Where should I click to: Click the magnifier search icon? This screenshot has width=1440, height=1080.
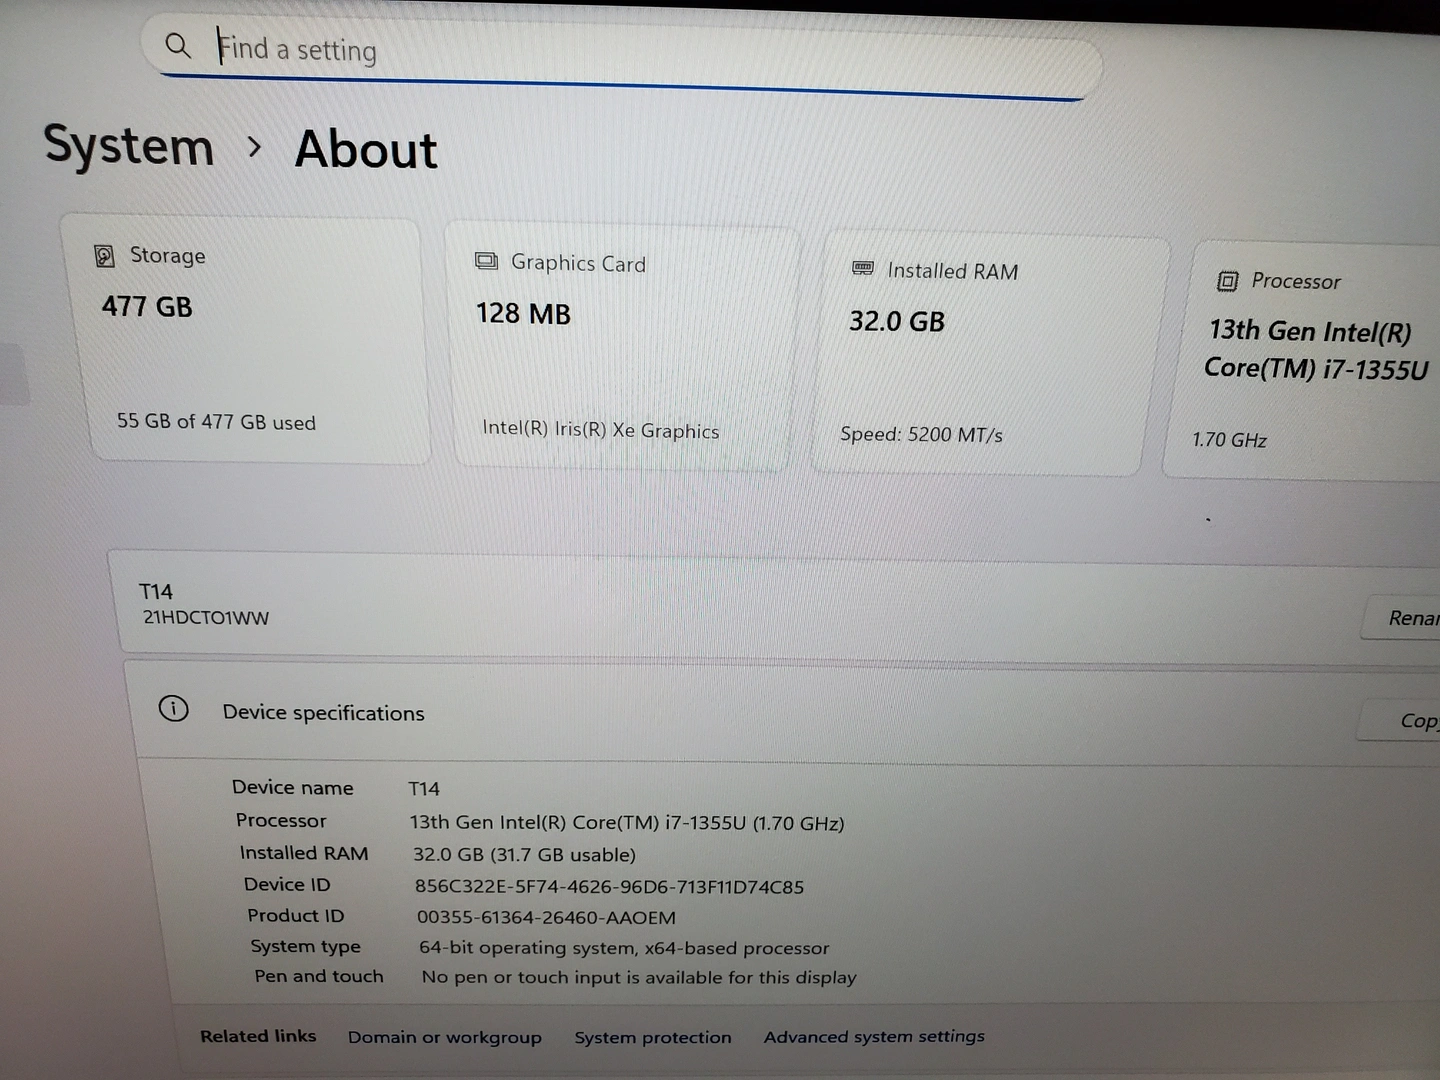click(x=178, y=45)
